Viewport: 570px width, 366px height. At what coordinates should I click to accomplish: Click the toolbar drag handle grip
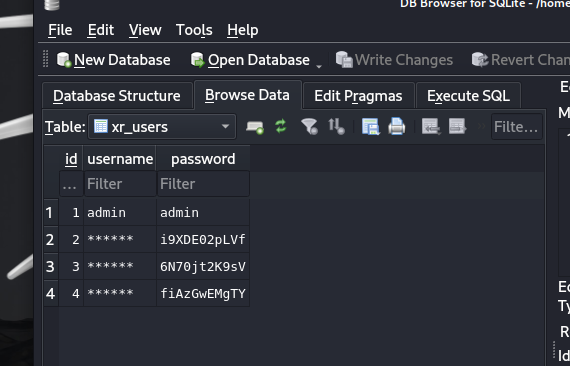(45, 59)
